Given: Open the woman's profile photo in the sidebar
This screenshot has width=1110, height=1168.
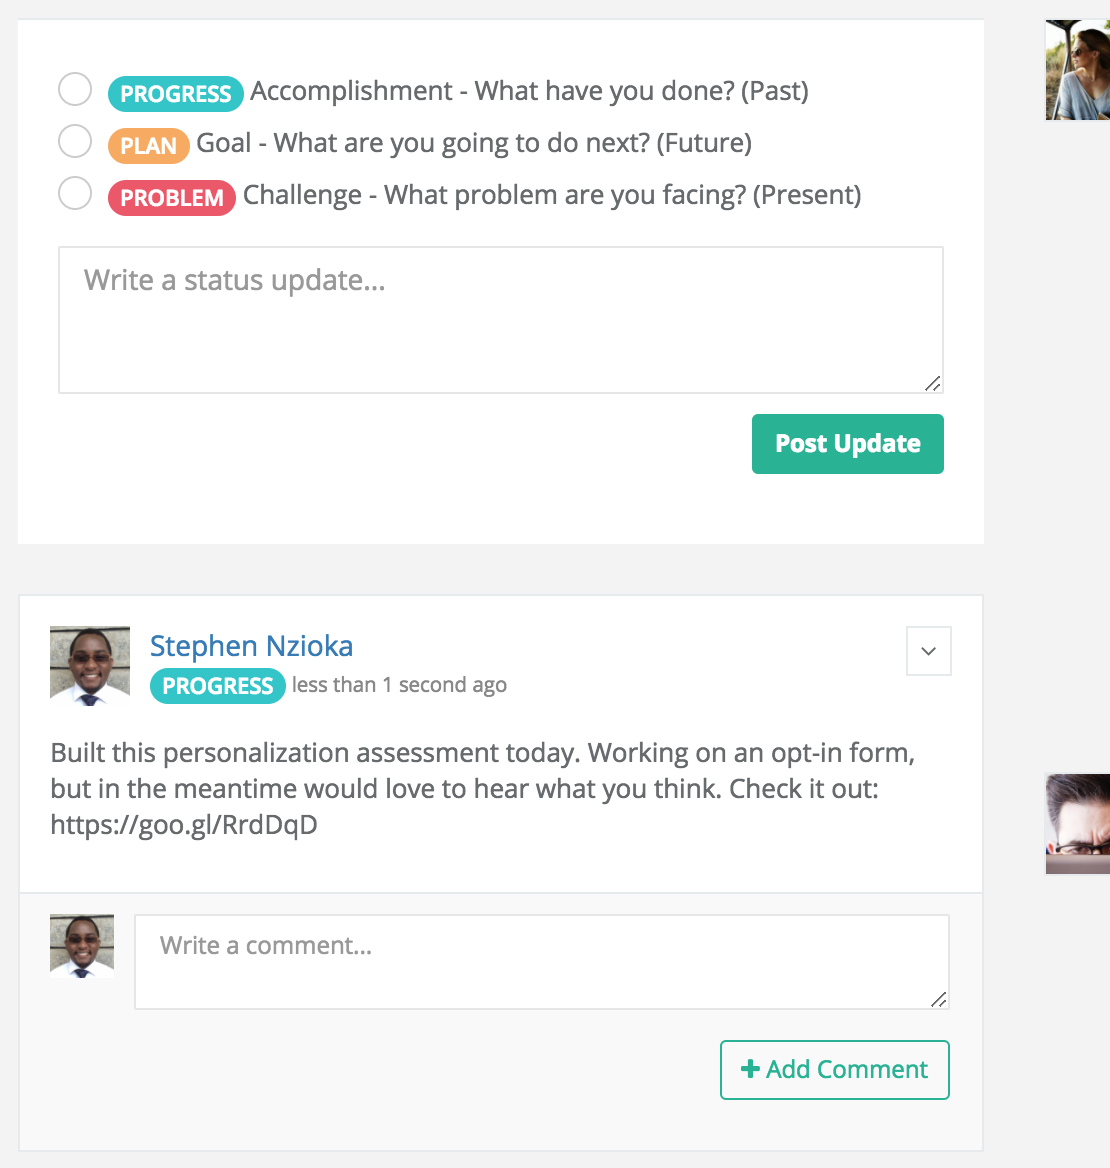Looking at the screenshot, I should pos(1078,70).
